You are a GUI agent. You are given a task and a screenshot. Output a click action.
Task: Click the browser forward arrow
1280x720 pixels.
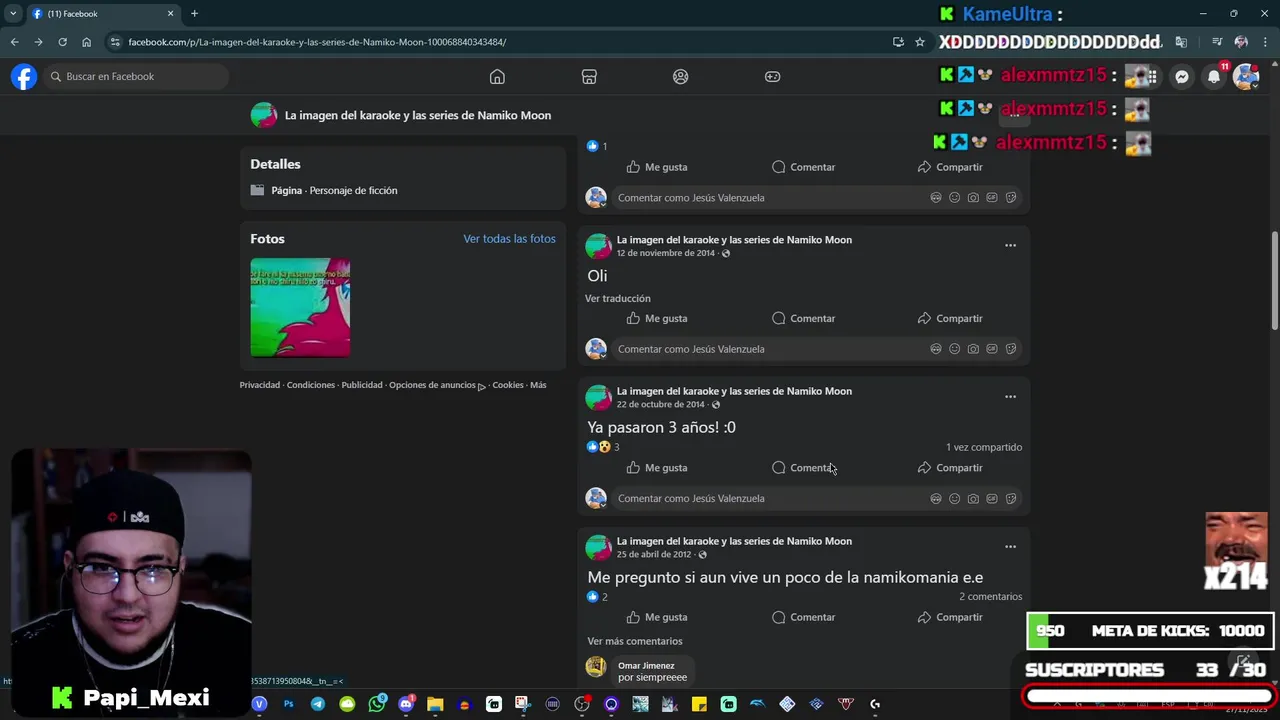click(x=38, y=42)
